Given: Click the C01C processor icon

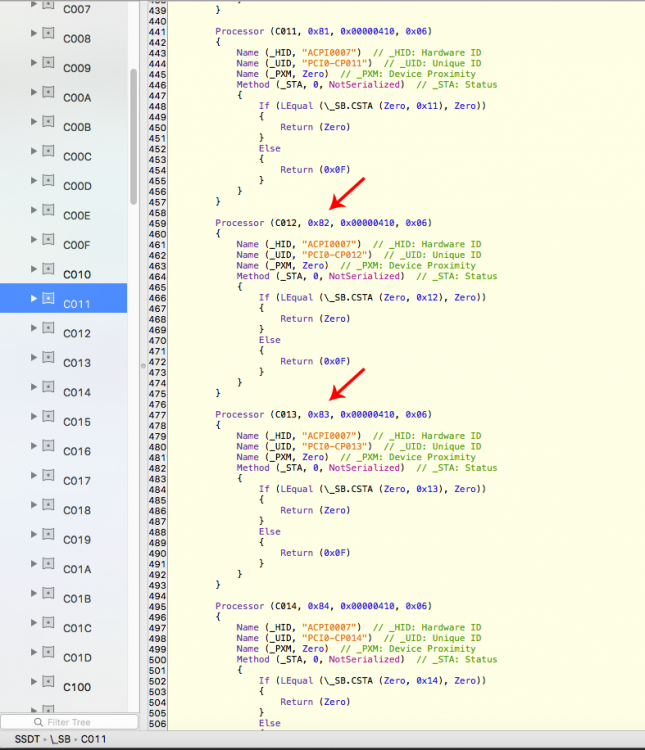Looking at the screenshot, I should (x=48, y=622).
